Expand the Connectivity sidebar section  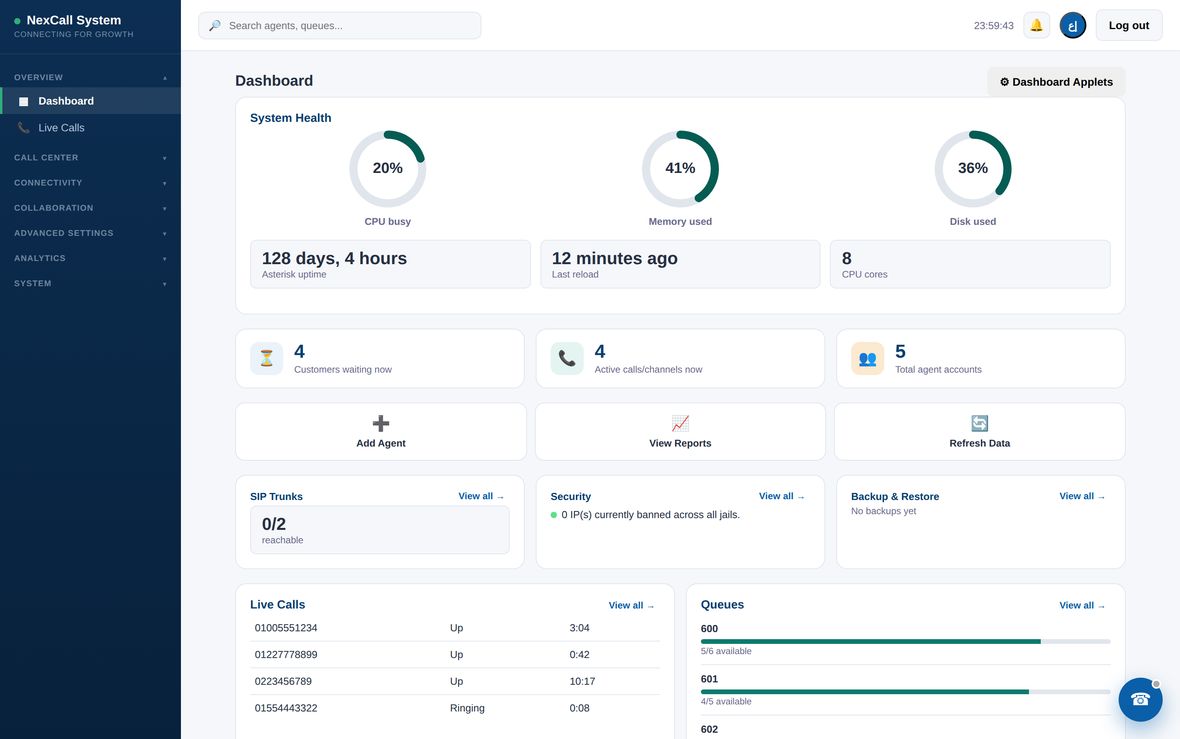pos(90,183)
